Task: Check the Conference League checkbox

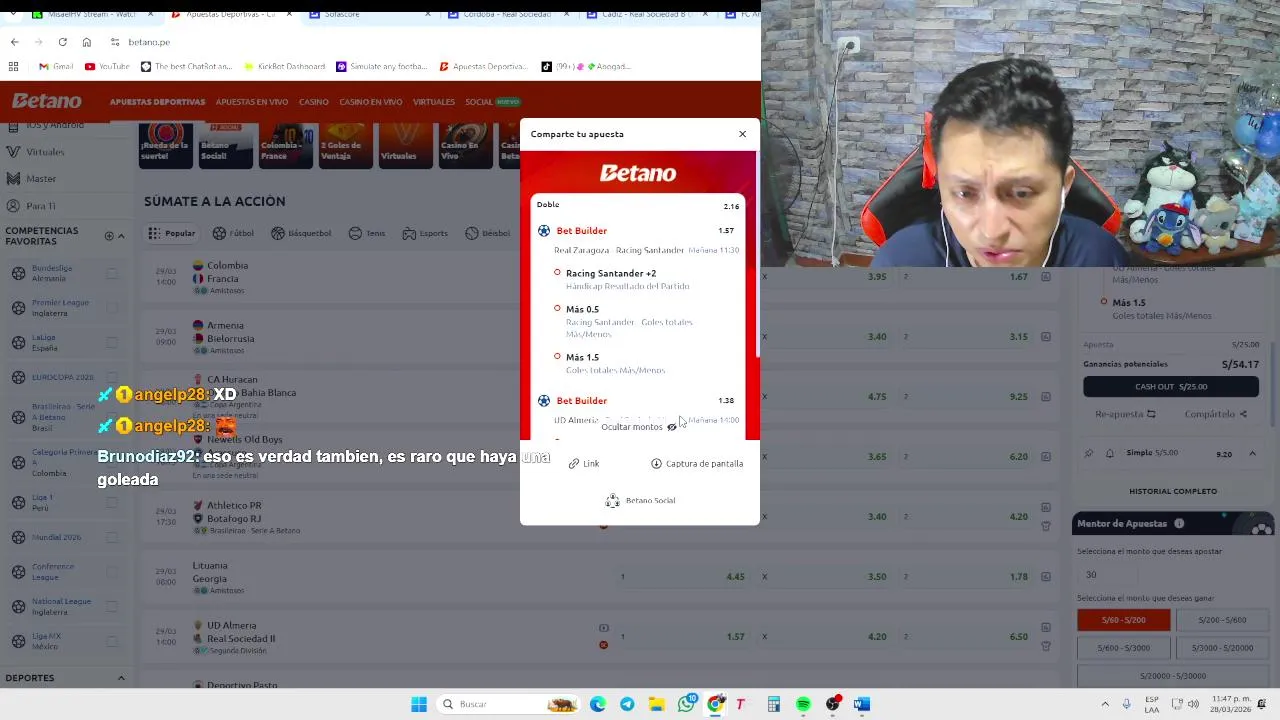Action: click(112, 571)
